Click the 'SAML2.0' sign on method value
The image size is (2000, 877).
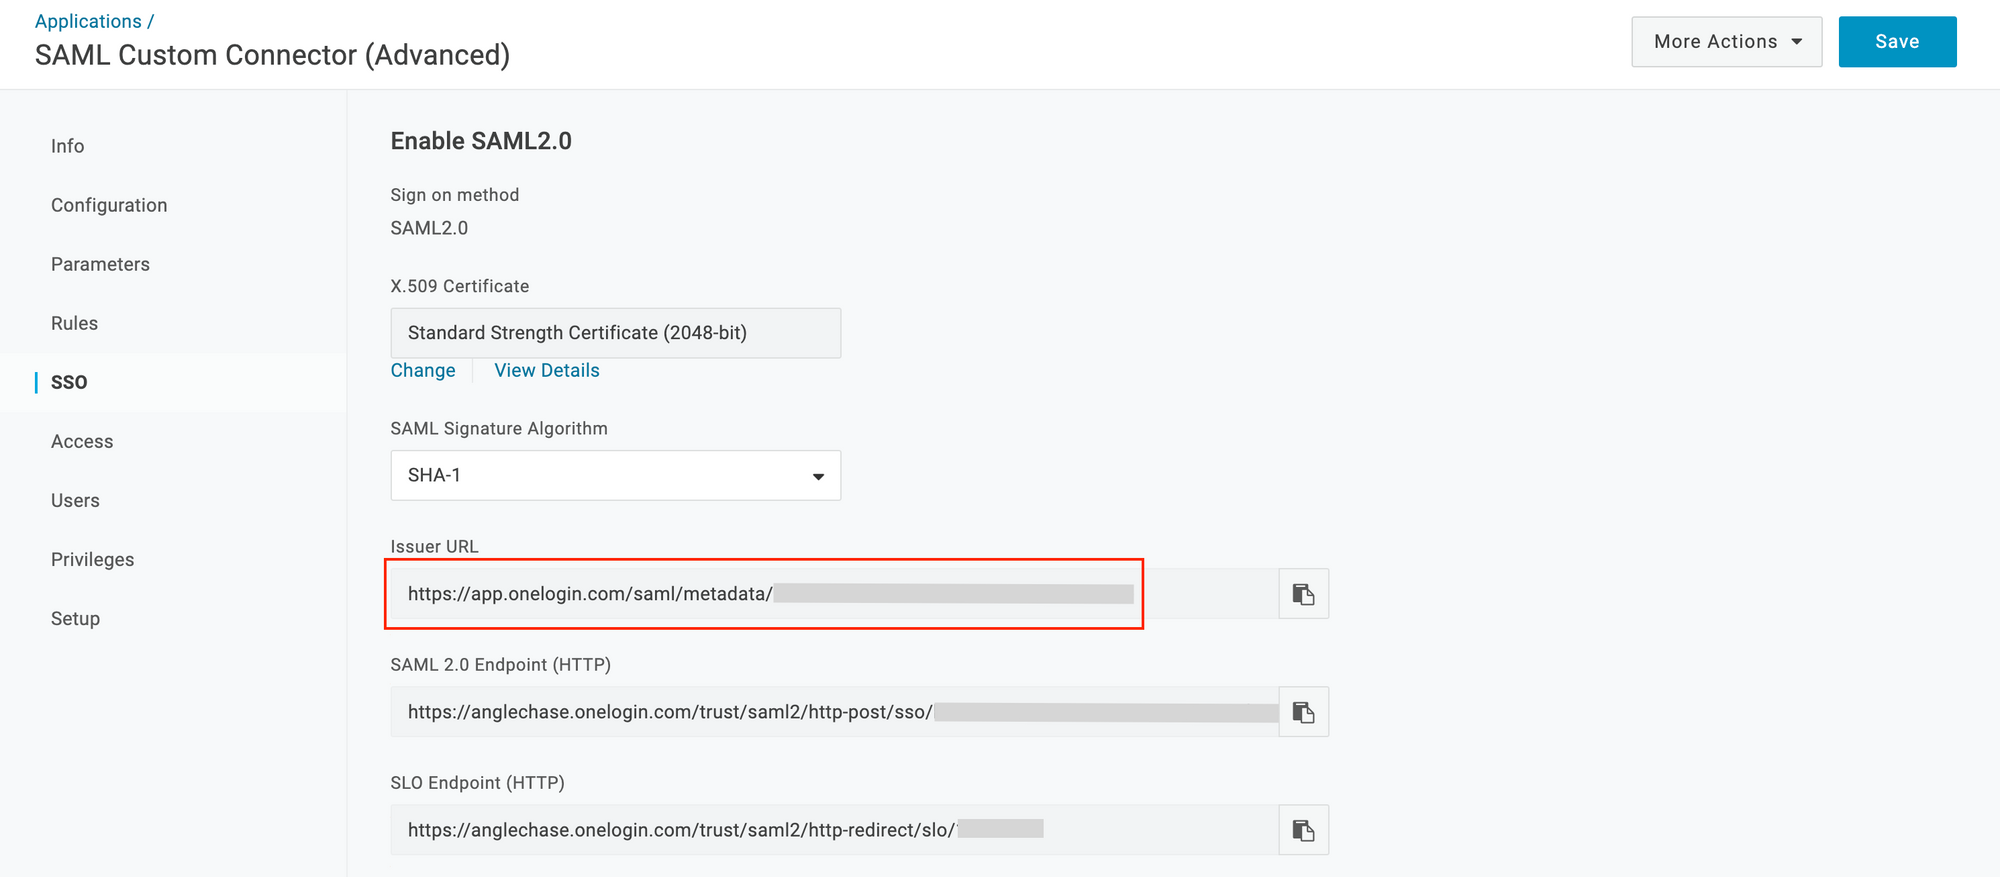pyautogui.click(x=429, y=228)
